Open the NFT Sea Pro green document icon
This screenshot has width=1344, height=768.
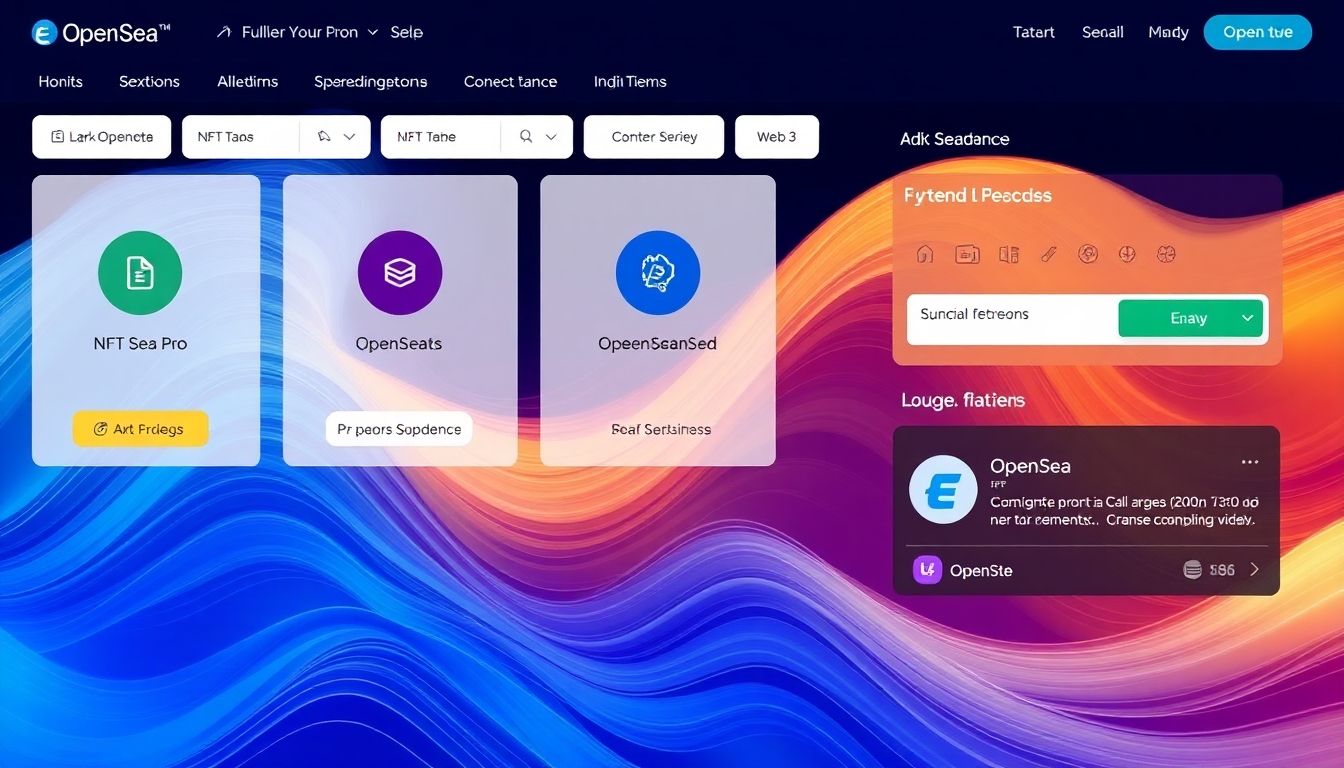140,272
